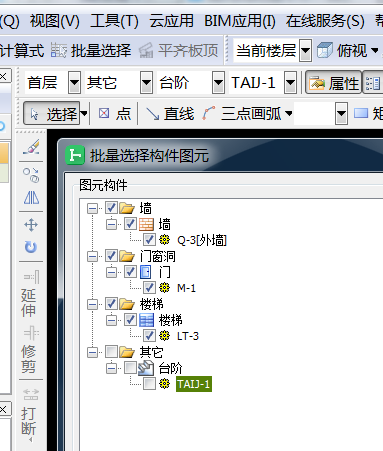Click the rotate tool icon

31,247
